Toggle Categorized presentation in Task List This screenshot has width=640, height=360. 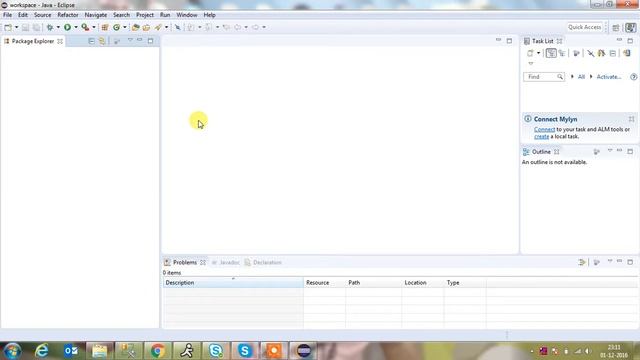[x=551, y=53]
